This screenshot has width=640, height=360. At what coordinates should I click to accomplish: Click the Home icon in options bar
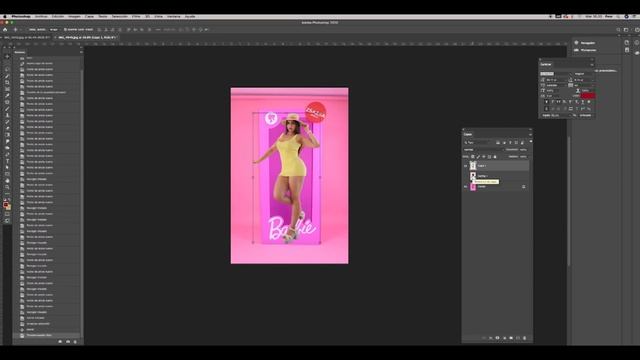tap(5, 29)
